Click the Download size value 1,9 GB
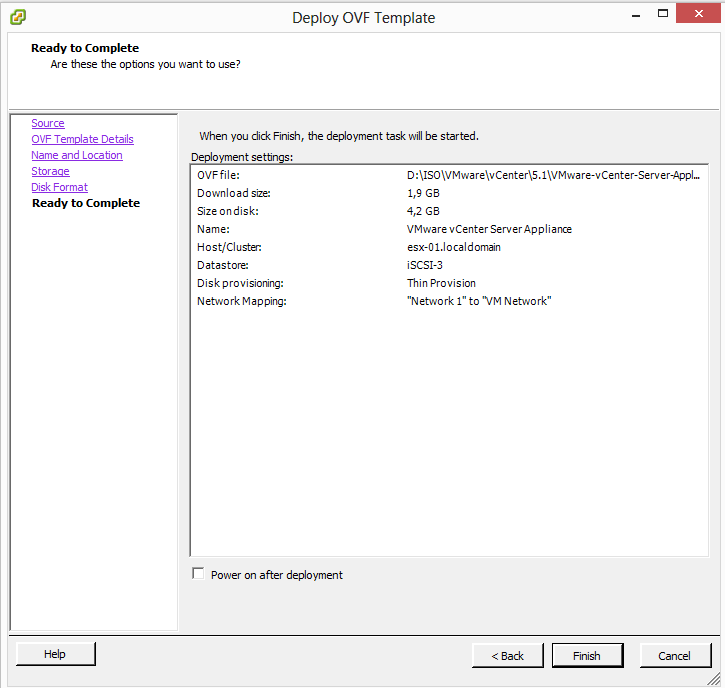The width and height of the screenshot is (725, 688). (x=423, y=193)
